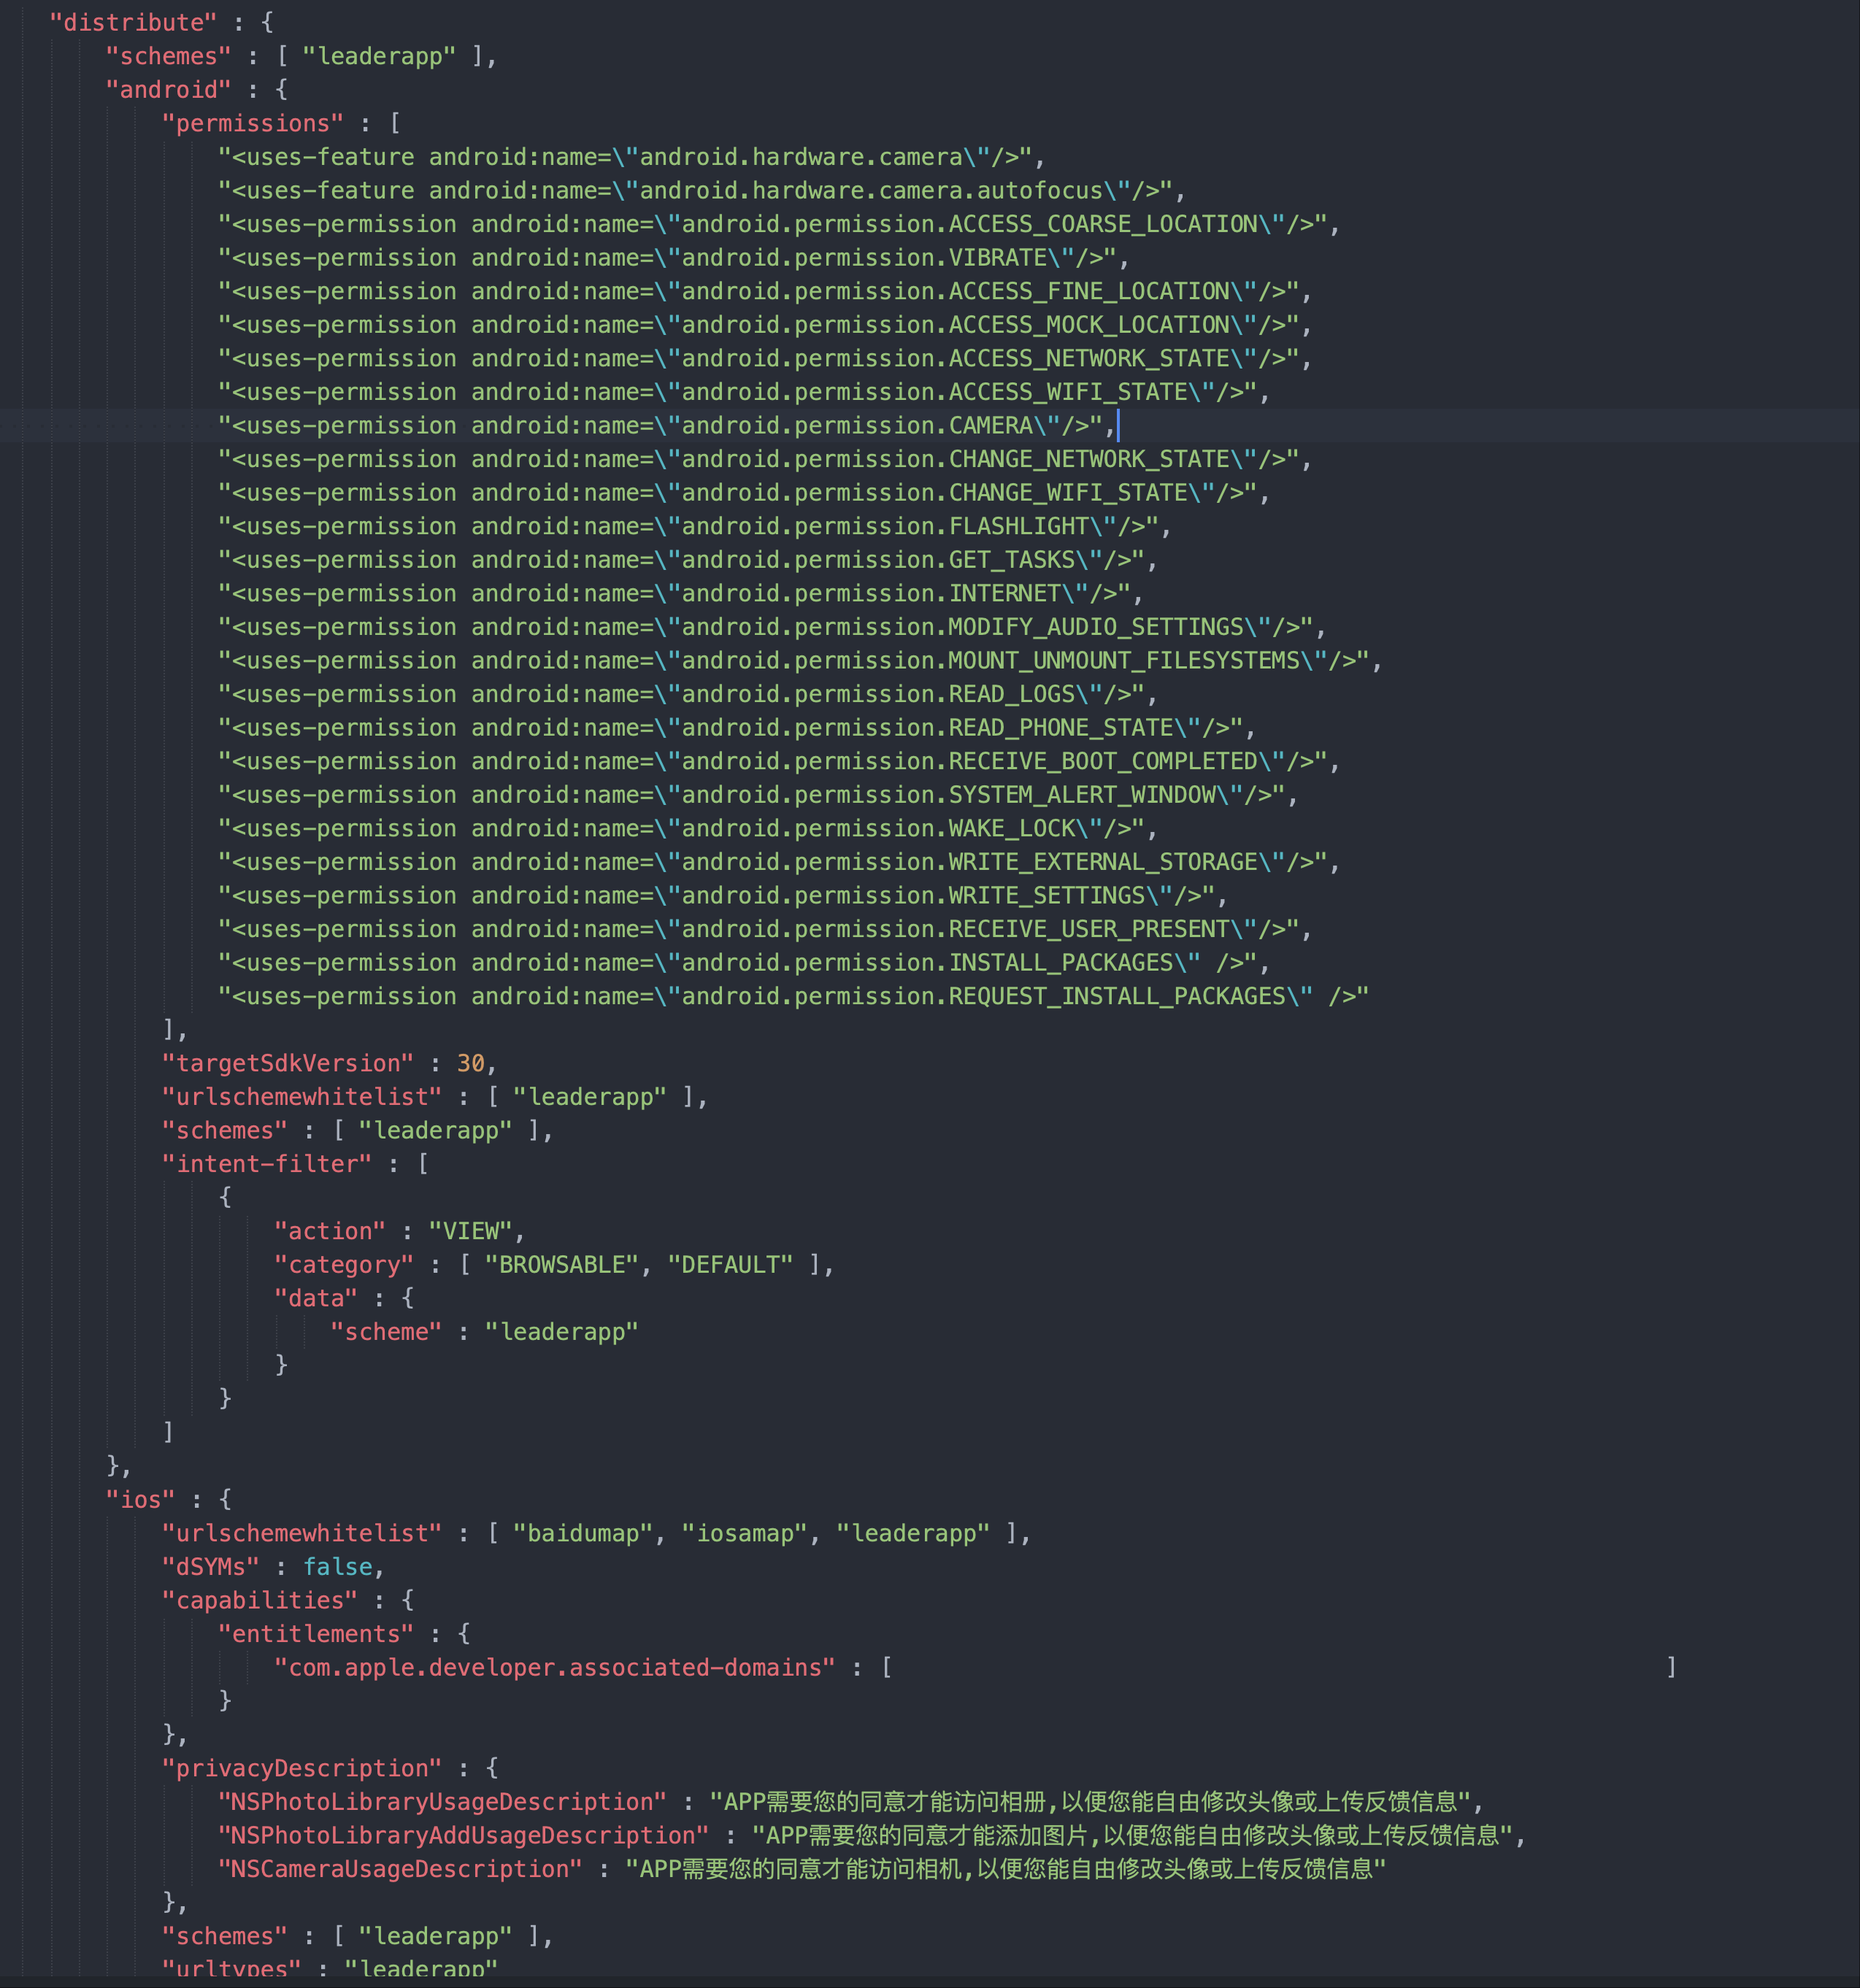Click the RECEIVE_BOOT_COMPLETED permission line
This screenshot has width=1860, height=1988.
[778, 761]
